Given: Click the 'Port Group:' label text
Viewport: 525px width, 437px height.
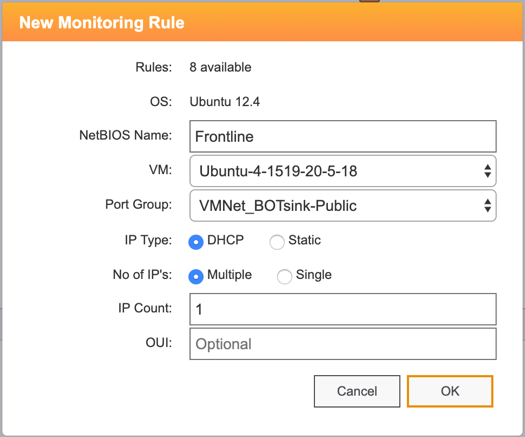Looking at the screenshot, I should click(139, 204).
